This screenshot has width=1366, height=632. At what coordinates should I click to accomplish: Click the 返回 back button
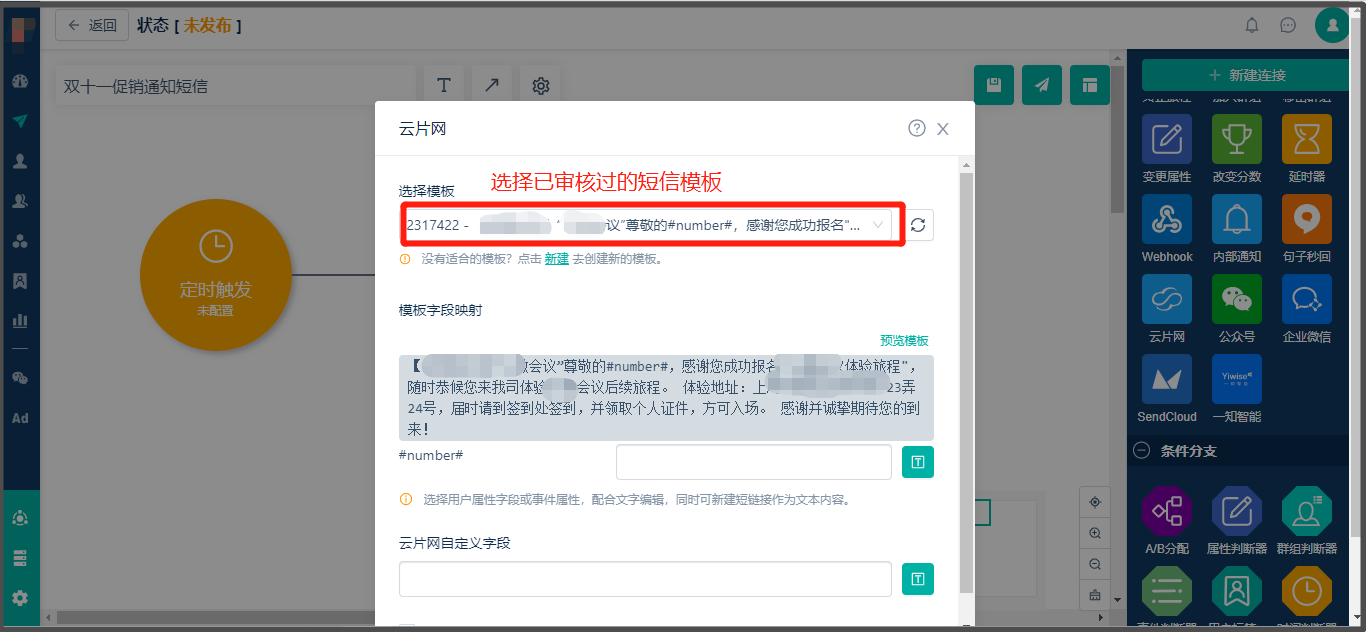pos(92,25)
